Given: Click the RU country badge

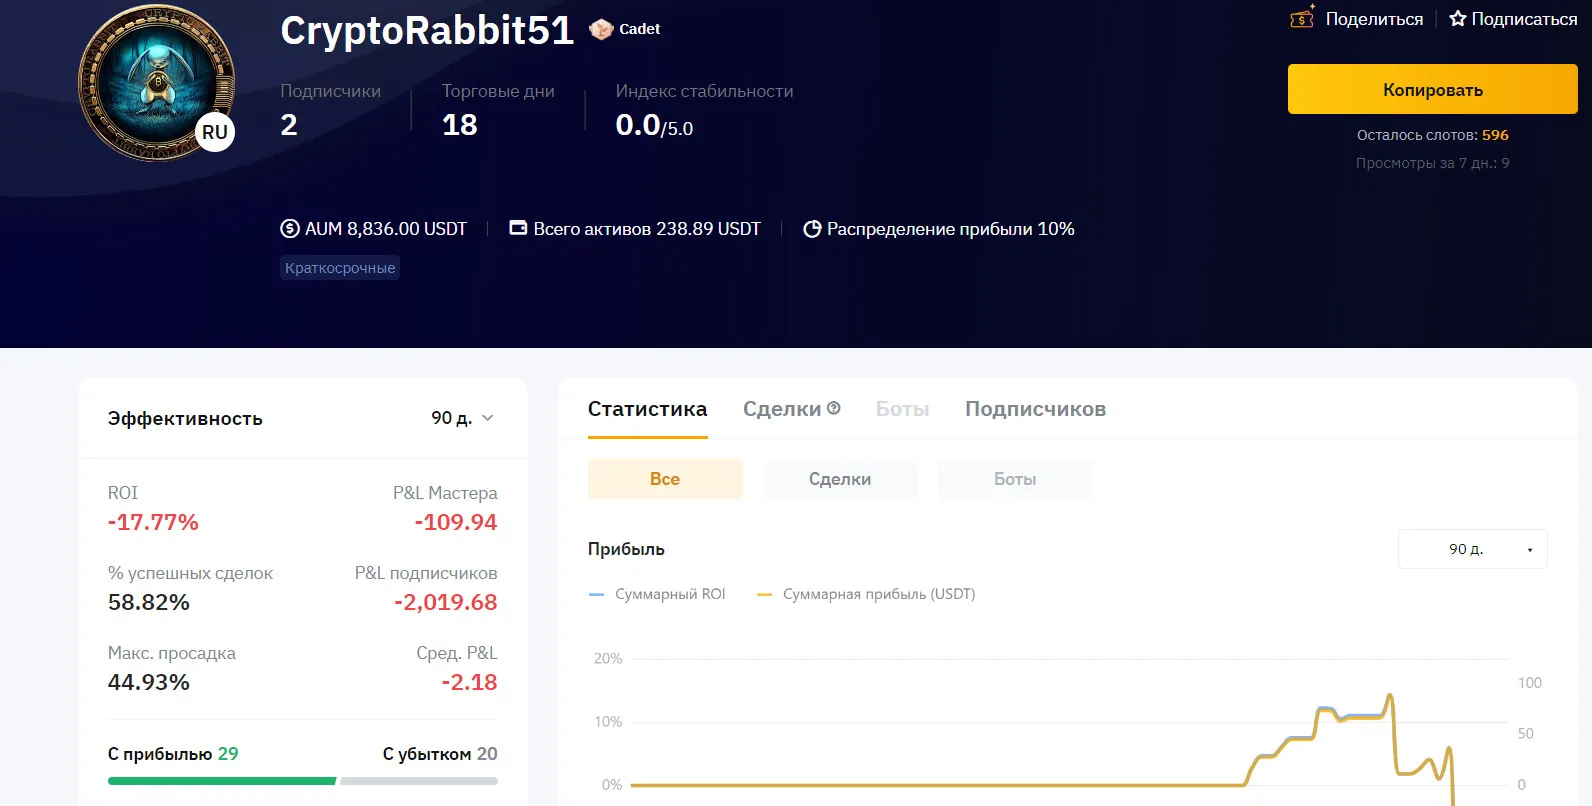Looking at the screenshot, I should (x=215, y=132).
